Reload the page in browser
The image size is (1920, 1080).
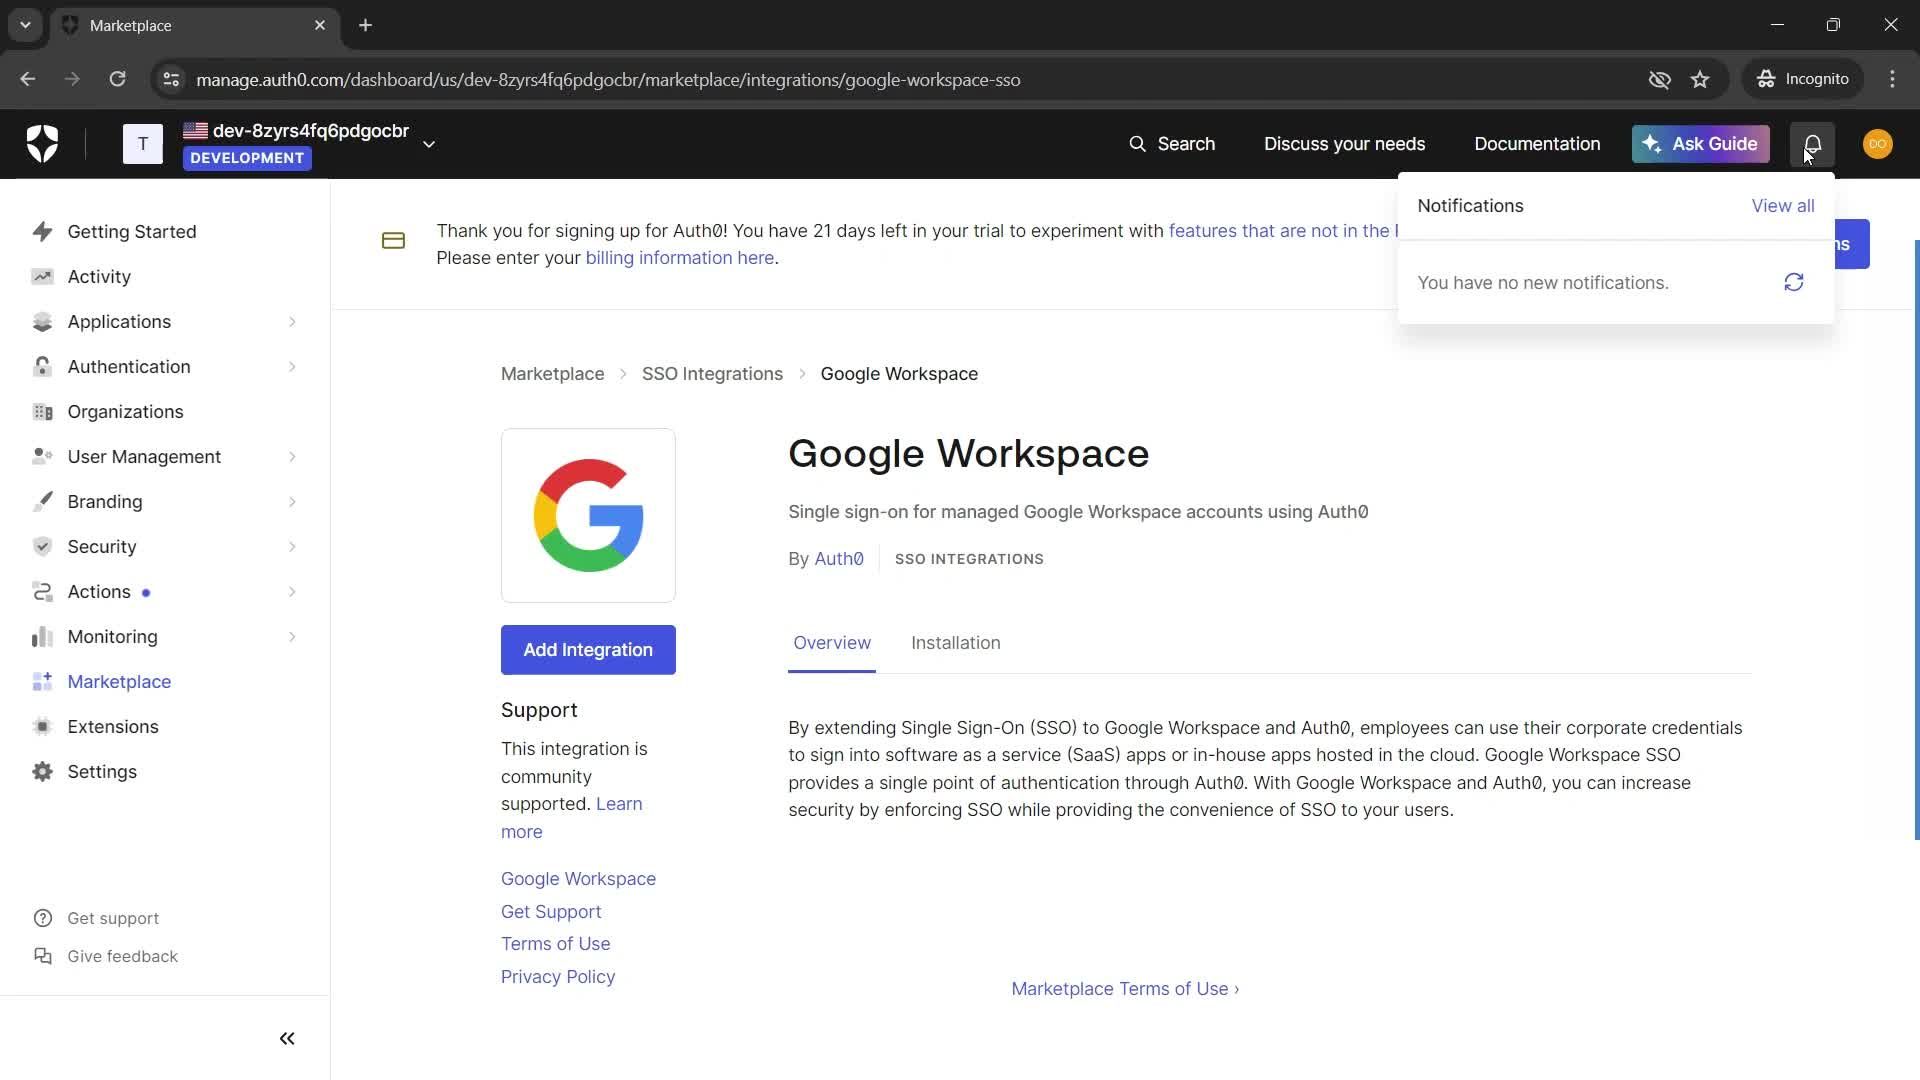[117, 79]
